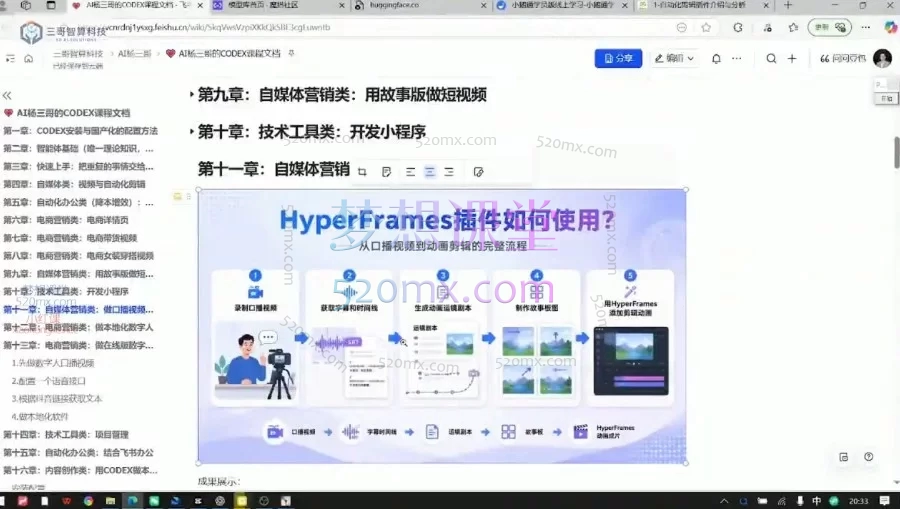900x509 pixels.
Task: Open Chrome from the Windows taskbar
Action: coord(88,500)
